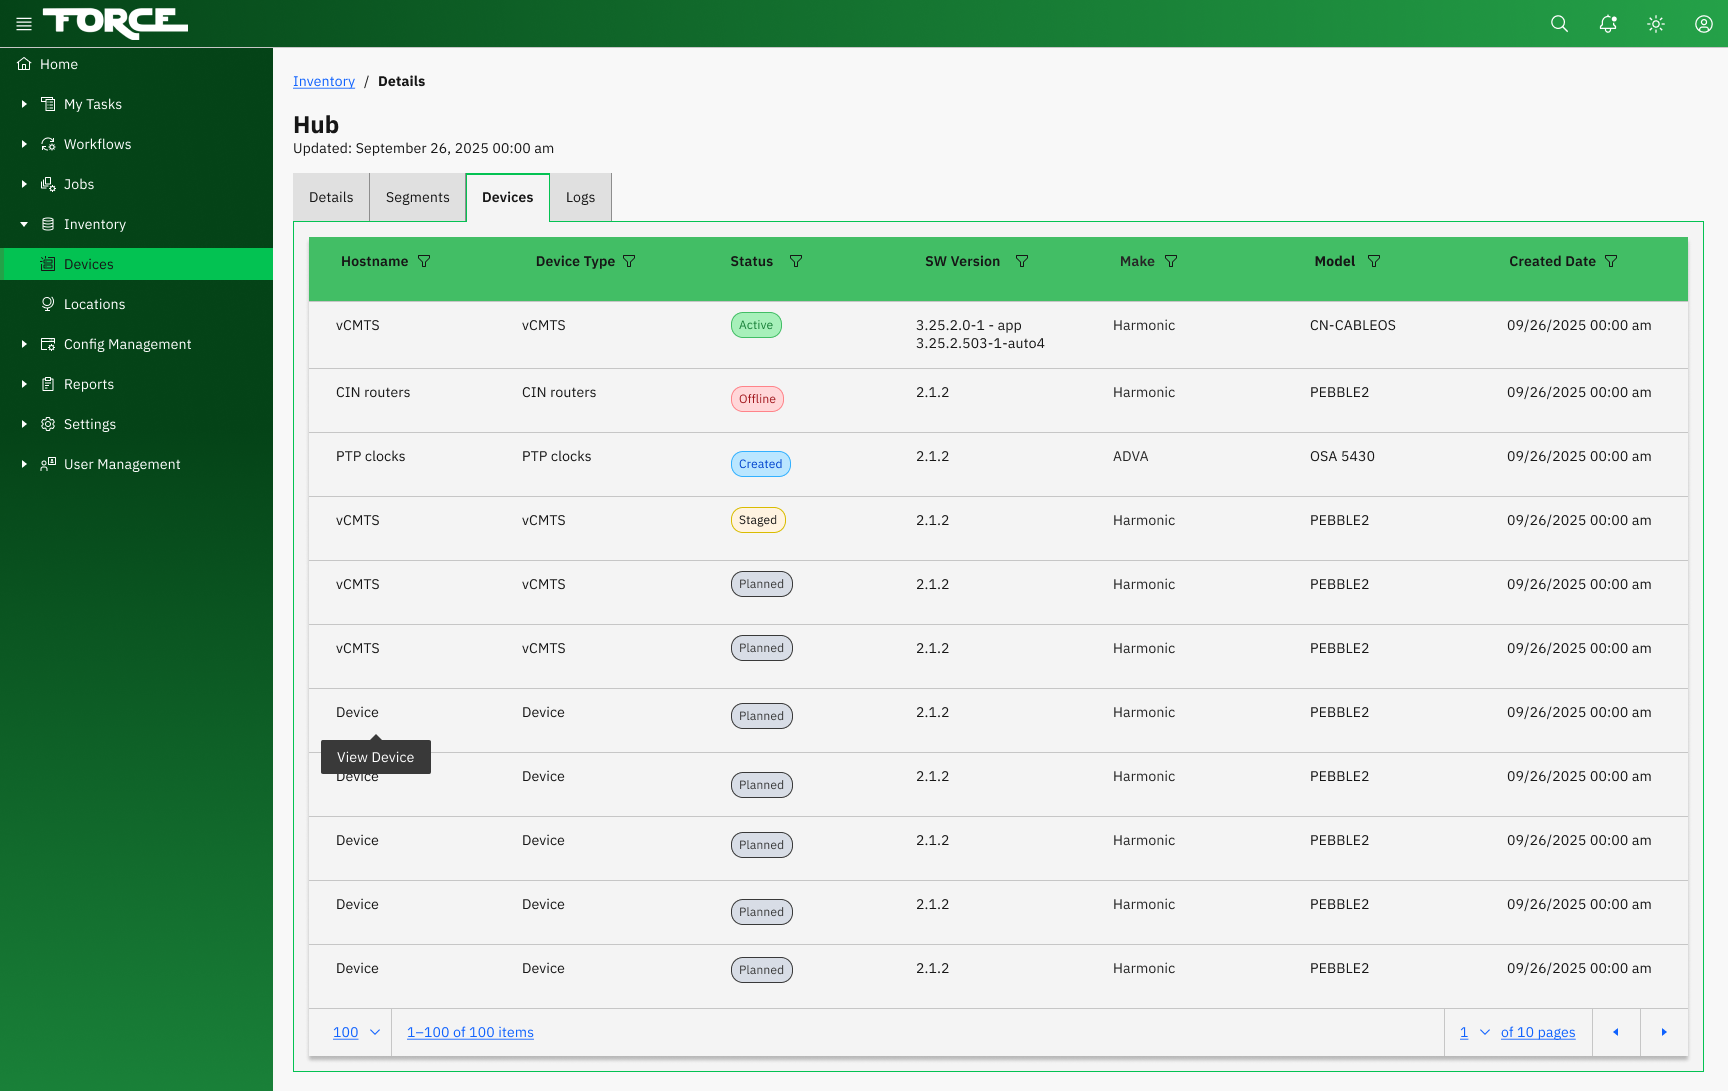Select Locations in the sidebar
Image resolution: width=1728 pixels, height=1091 pixels.
coord(94,304)
